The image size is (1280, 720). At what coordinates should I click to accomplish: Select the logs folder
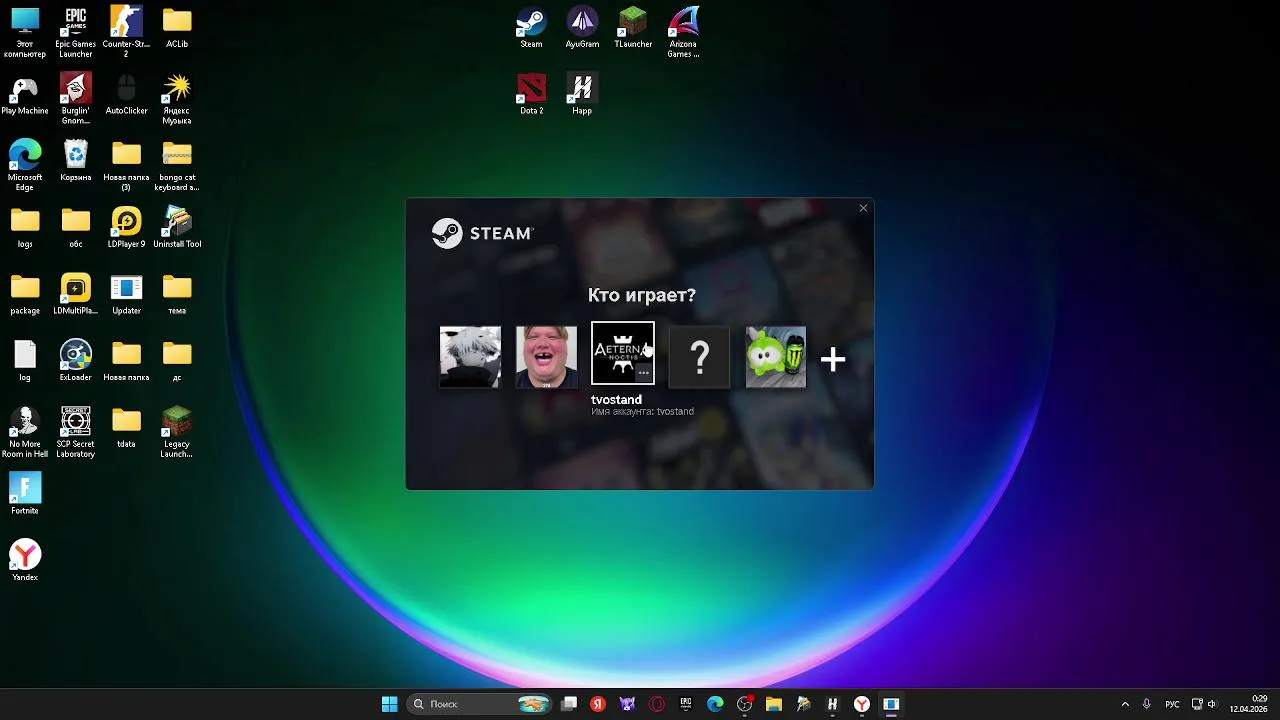(x=25, y=228)
